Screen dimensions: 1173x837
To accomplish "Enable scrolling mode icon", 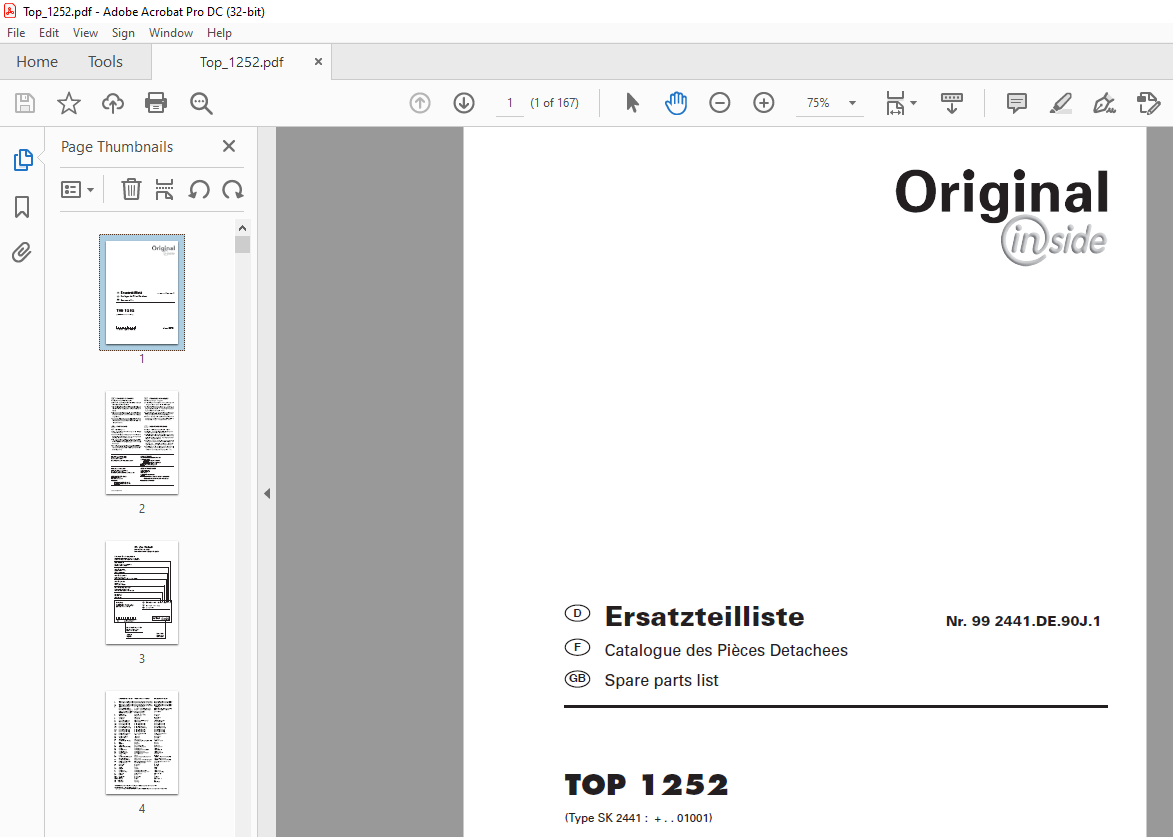I will coord(952,103).
